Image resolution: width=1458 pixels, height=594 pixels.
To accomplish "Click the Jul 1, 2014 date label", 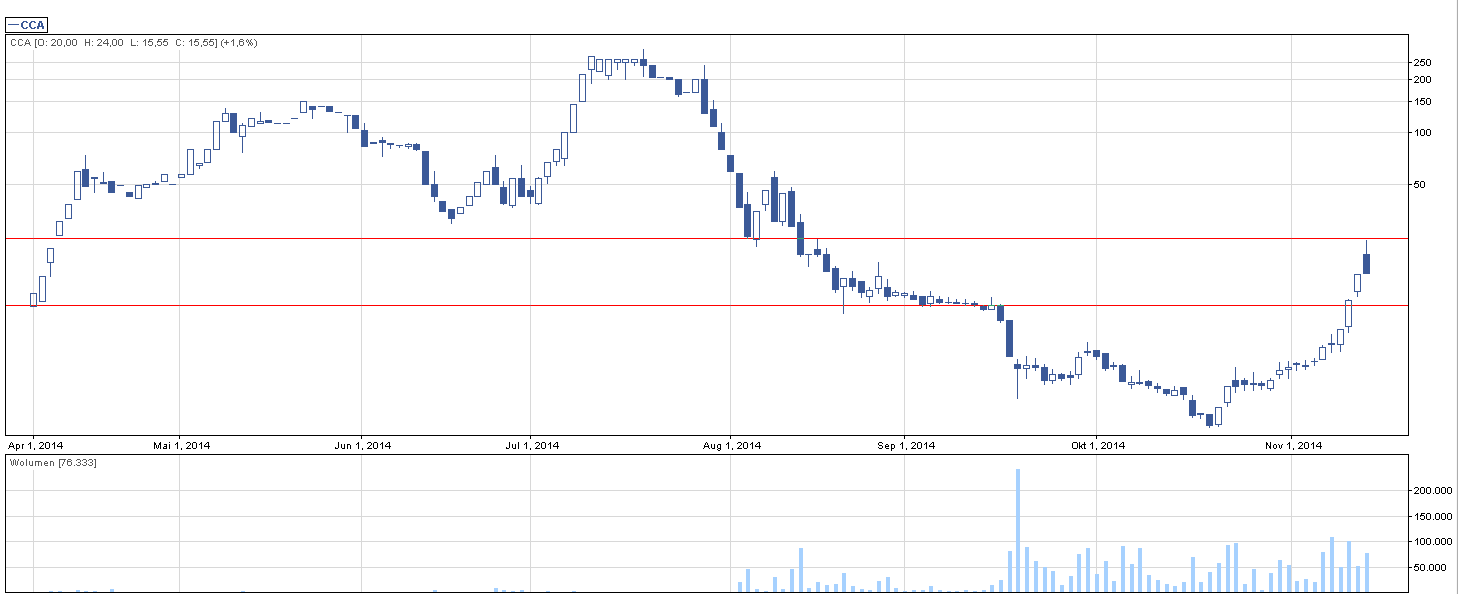I will click(531, 445).
